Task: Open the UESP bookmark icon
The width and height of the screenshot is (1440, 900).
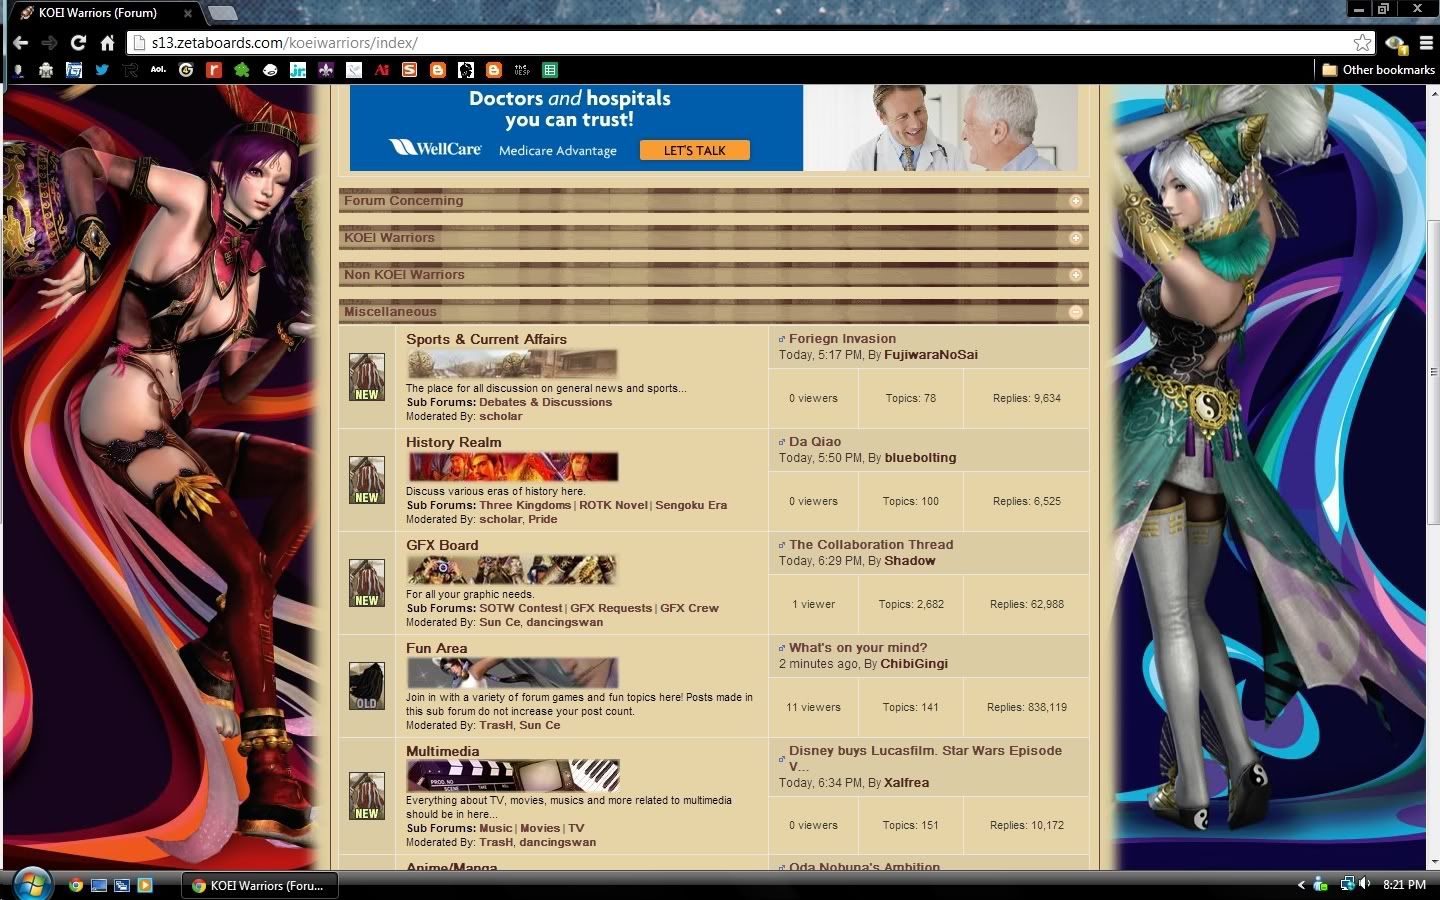Action: click(x=521, y=70)
